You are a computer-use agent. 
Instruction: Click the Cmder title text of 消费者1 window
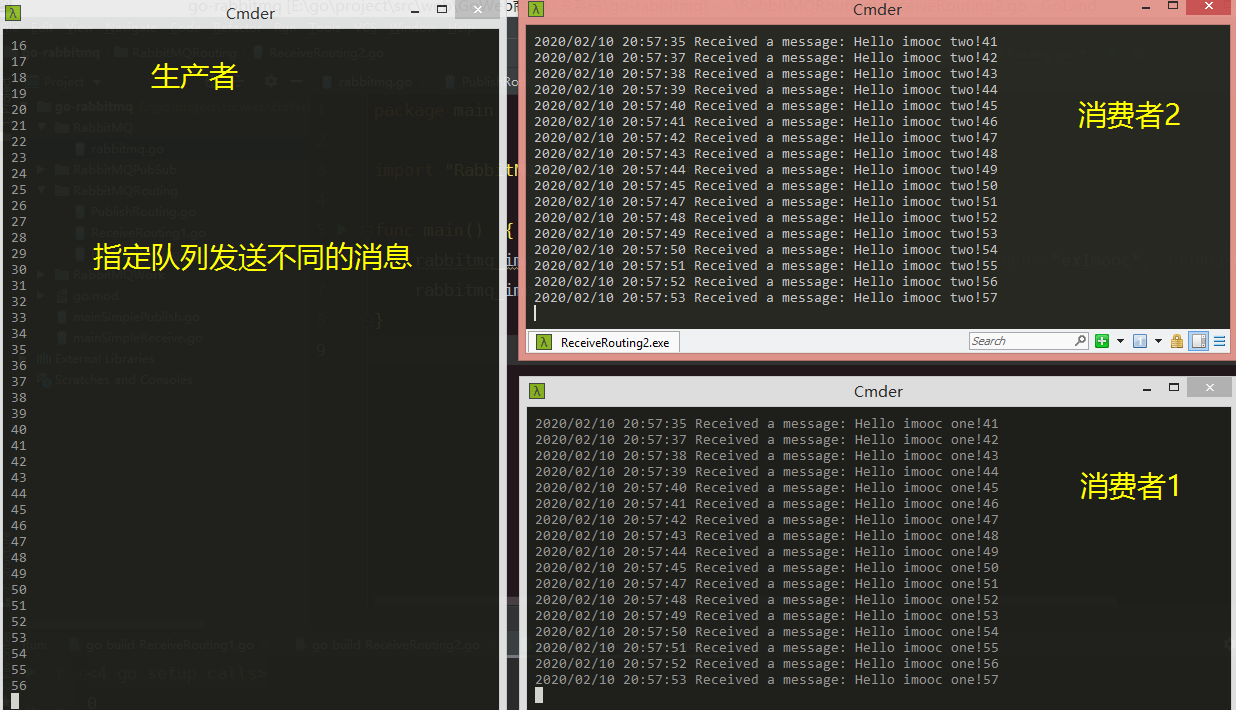click(877, 391)
